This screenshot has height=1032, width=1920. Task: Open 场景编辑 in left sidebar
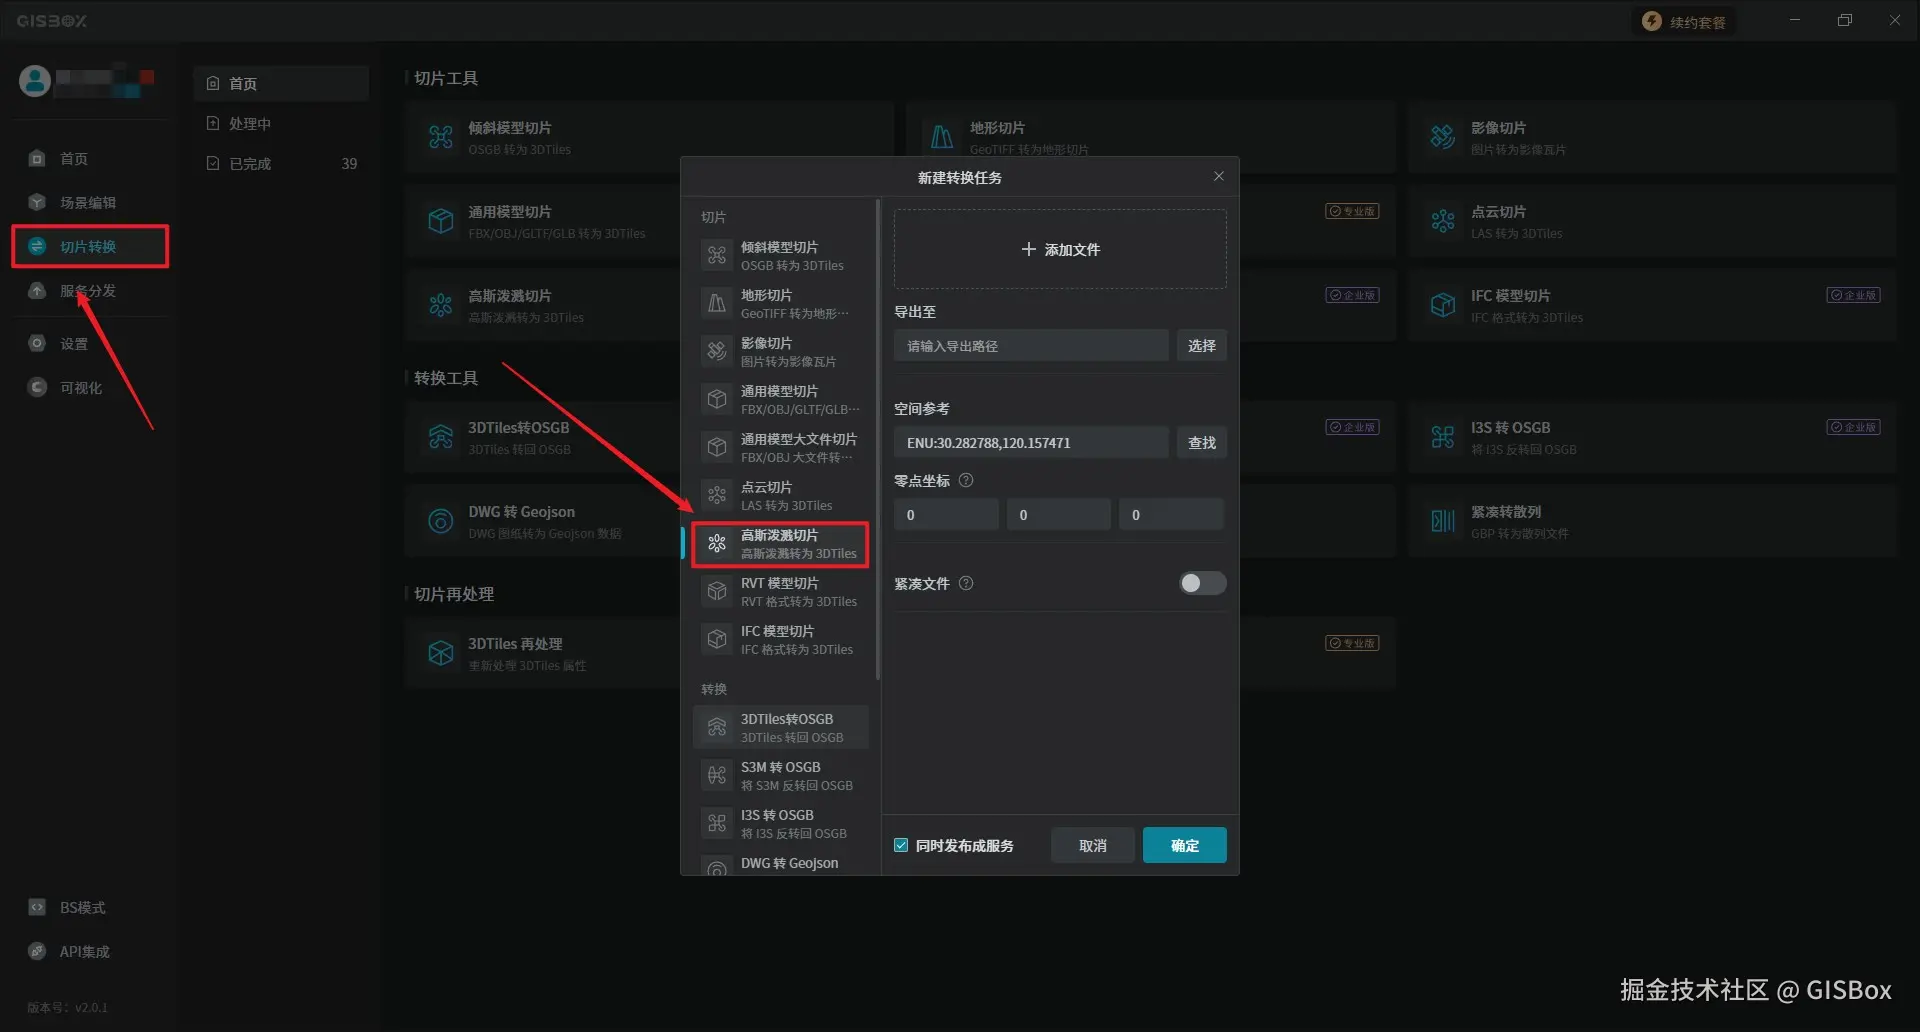90,203
